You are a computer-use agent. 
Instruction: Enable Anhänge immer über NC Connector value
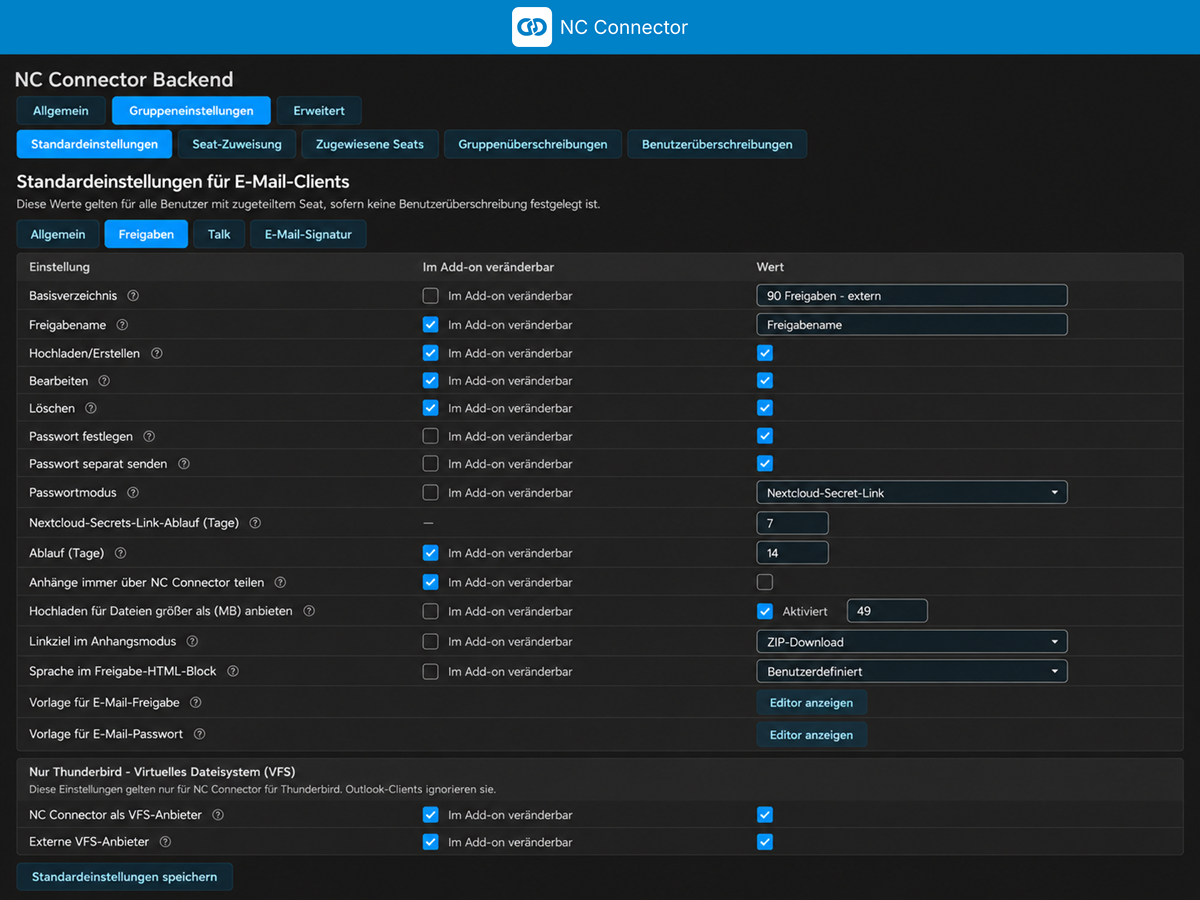tap(765, 582)
